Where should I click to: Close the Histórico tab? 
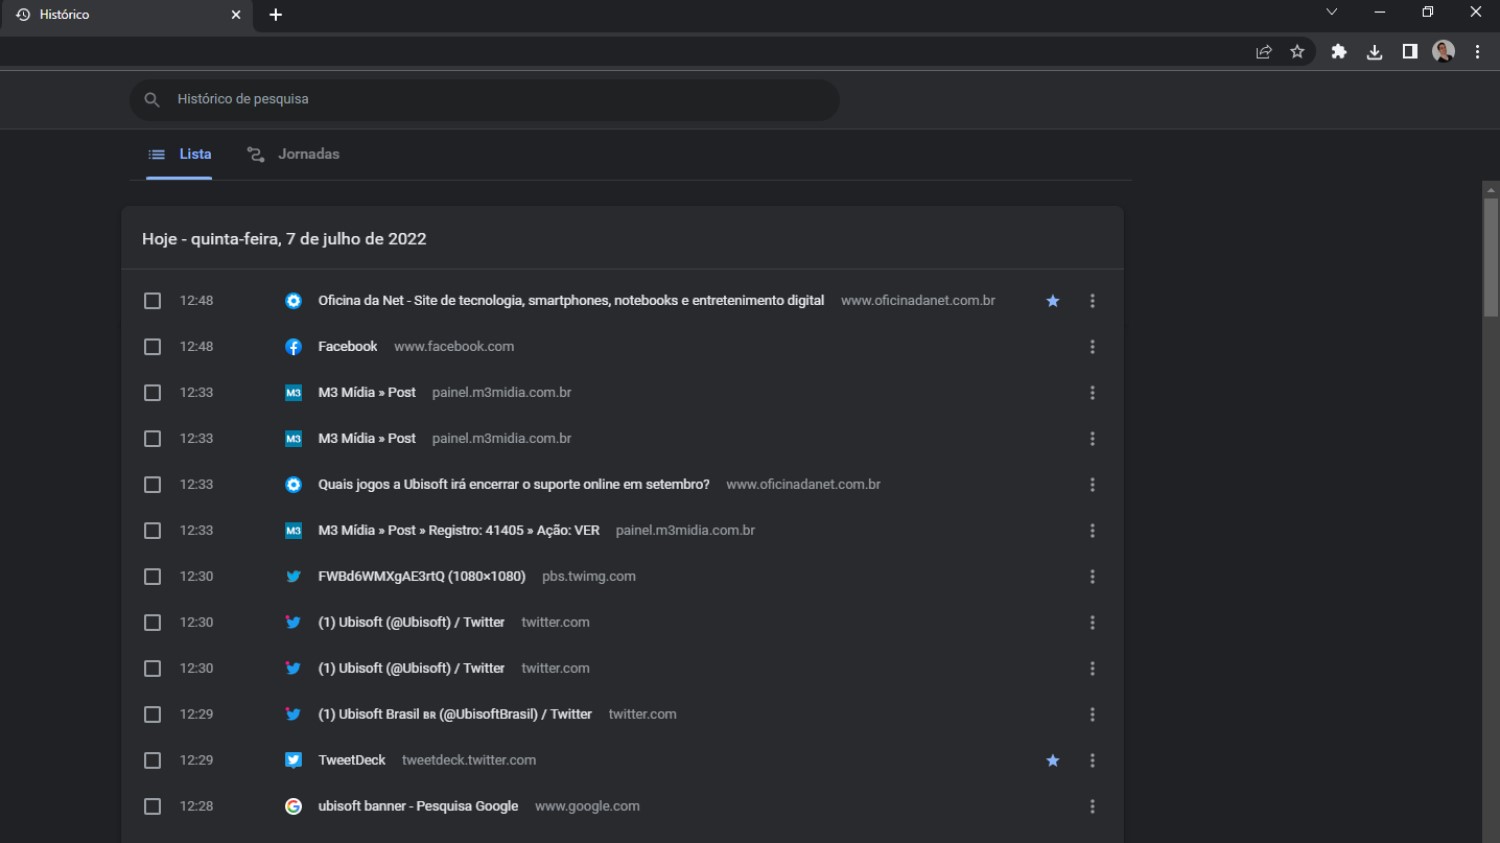[236, 15]
